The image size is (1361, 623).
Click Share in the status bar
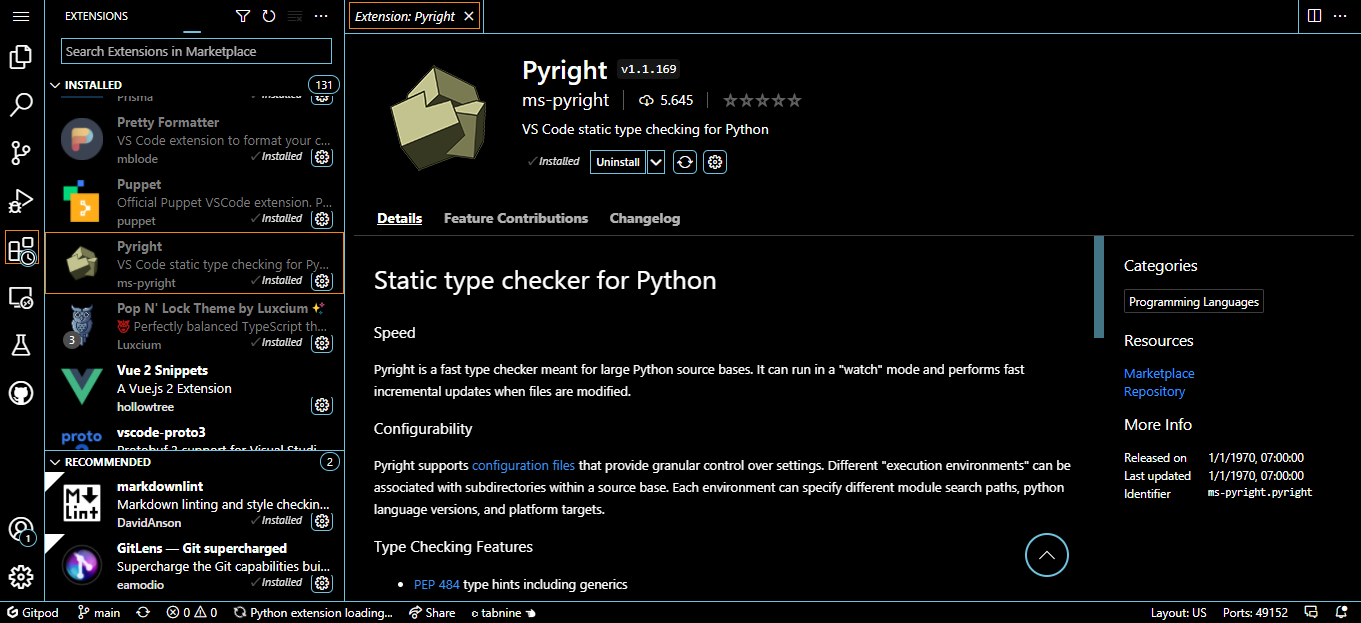[432, 612]
